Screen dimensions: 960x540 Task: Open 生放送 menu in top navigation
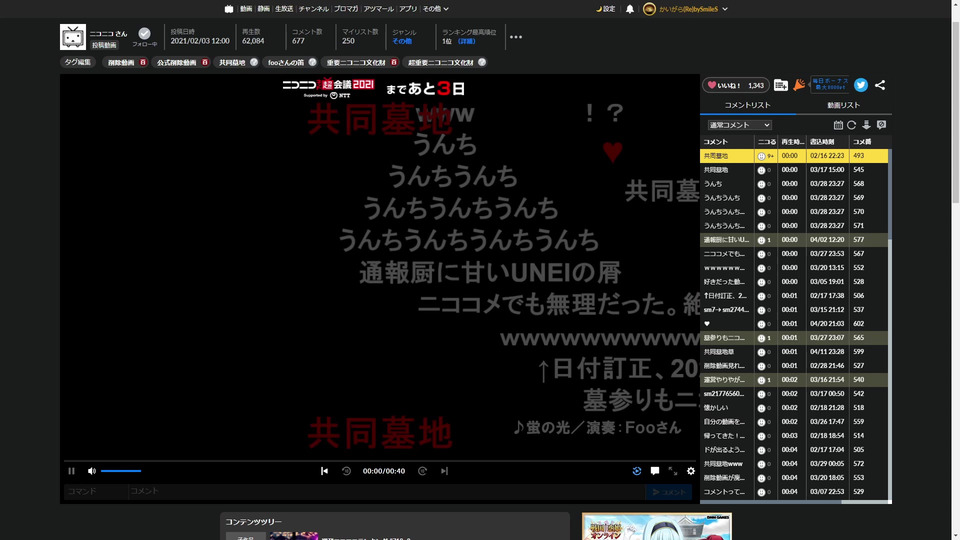pos(284,9)
